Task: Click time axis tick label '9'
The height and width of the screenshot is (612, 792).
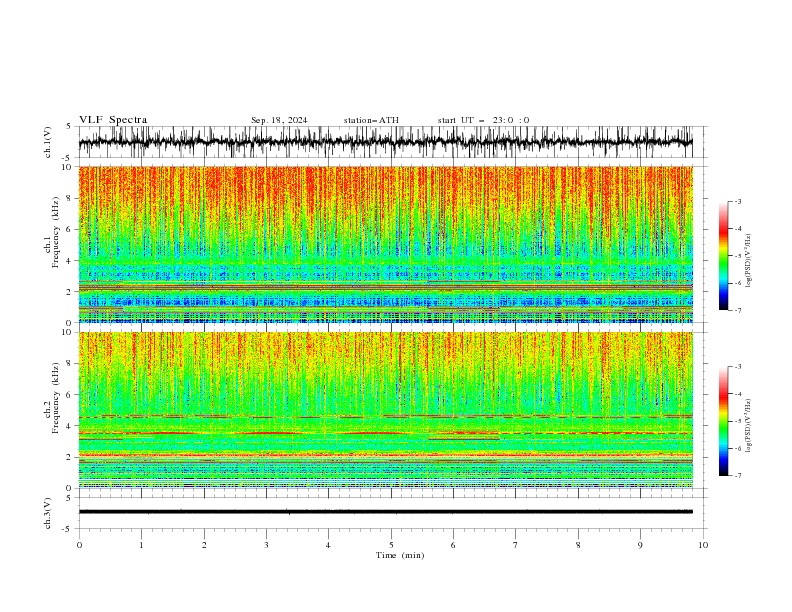Action: [x=640, y=545]
